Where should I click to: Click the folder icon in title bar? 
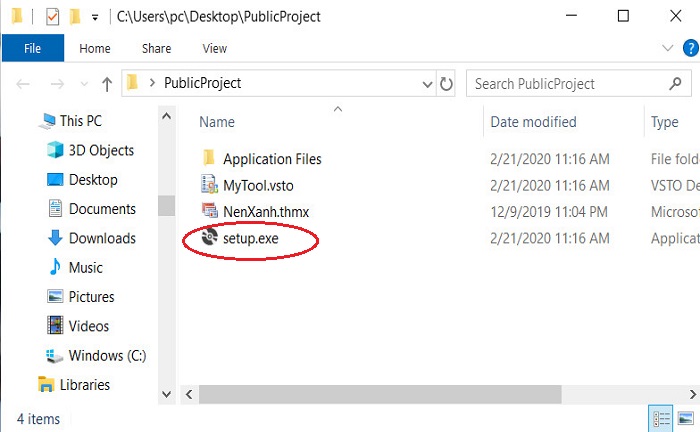tap(17, 17)
